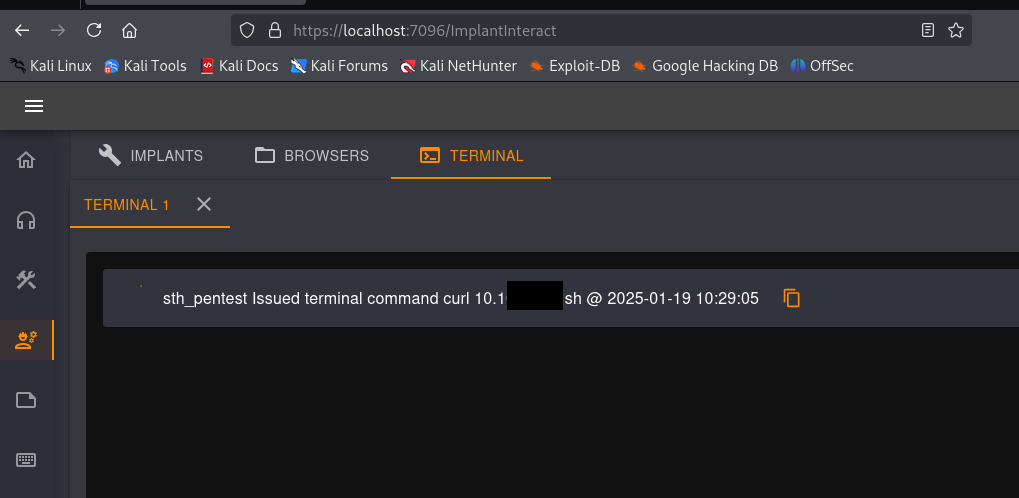Switch to the Implants tab
1019x498 pixels.
(151, 156)
